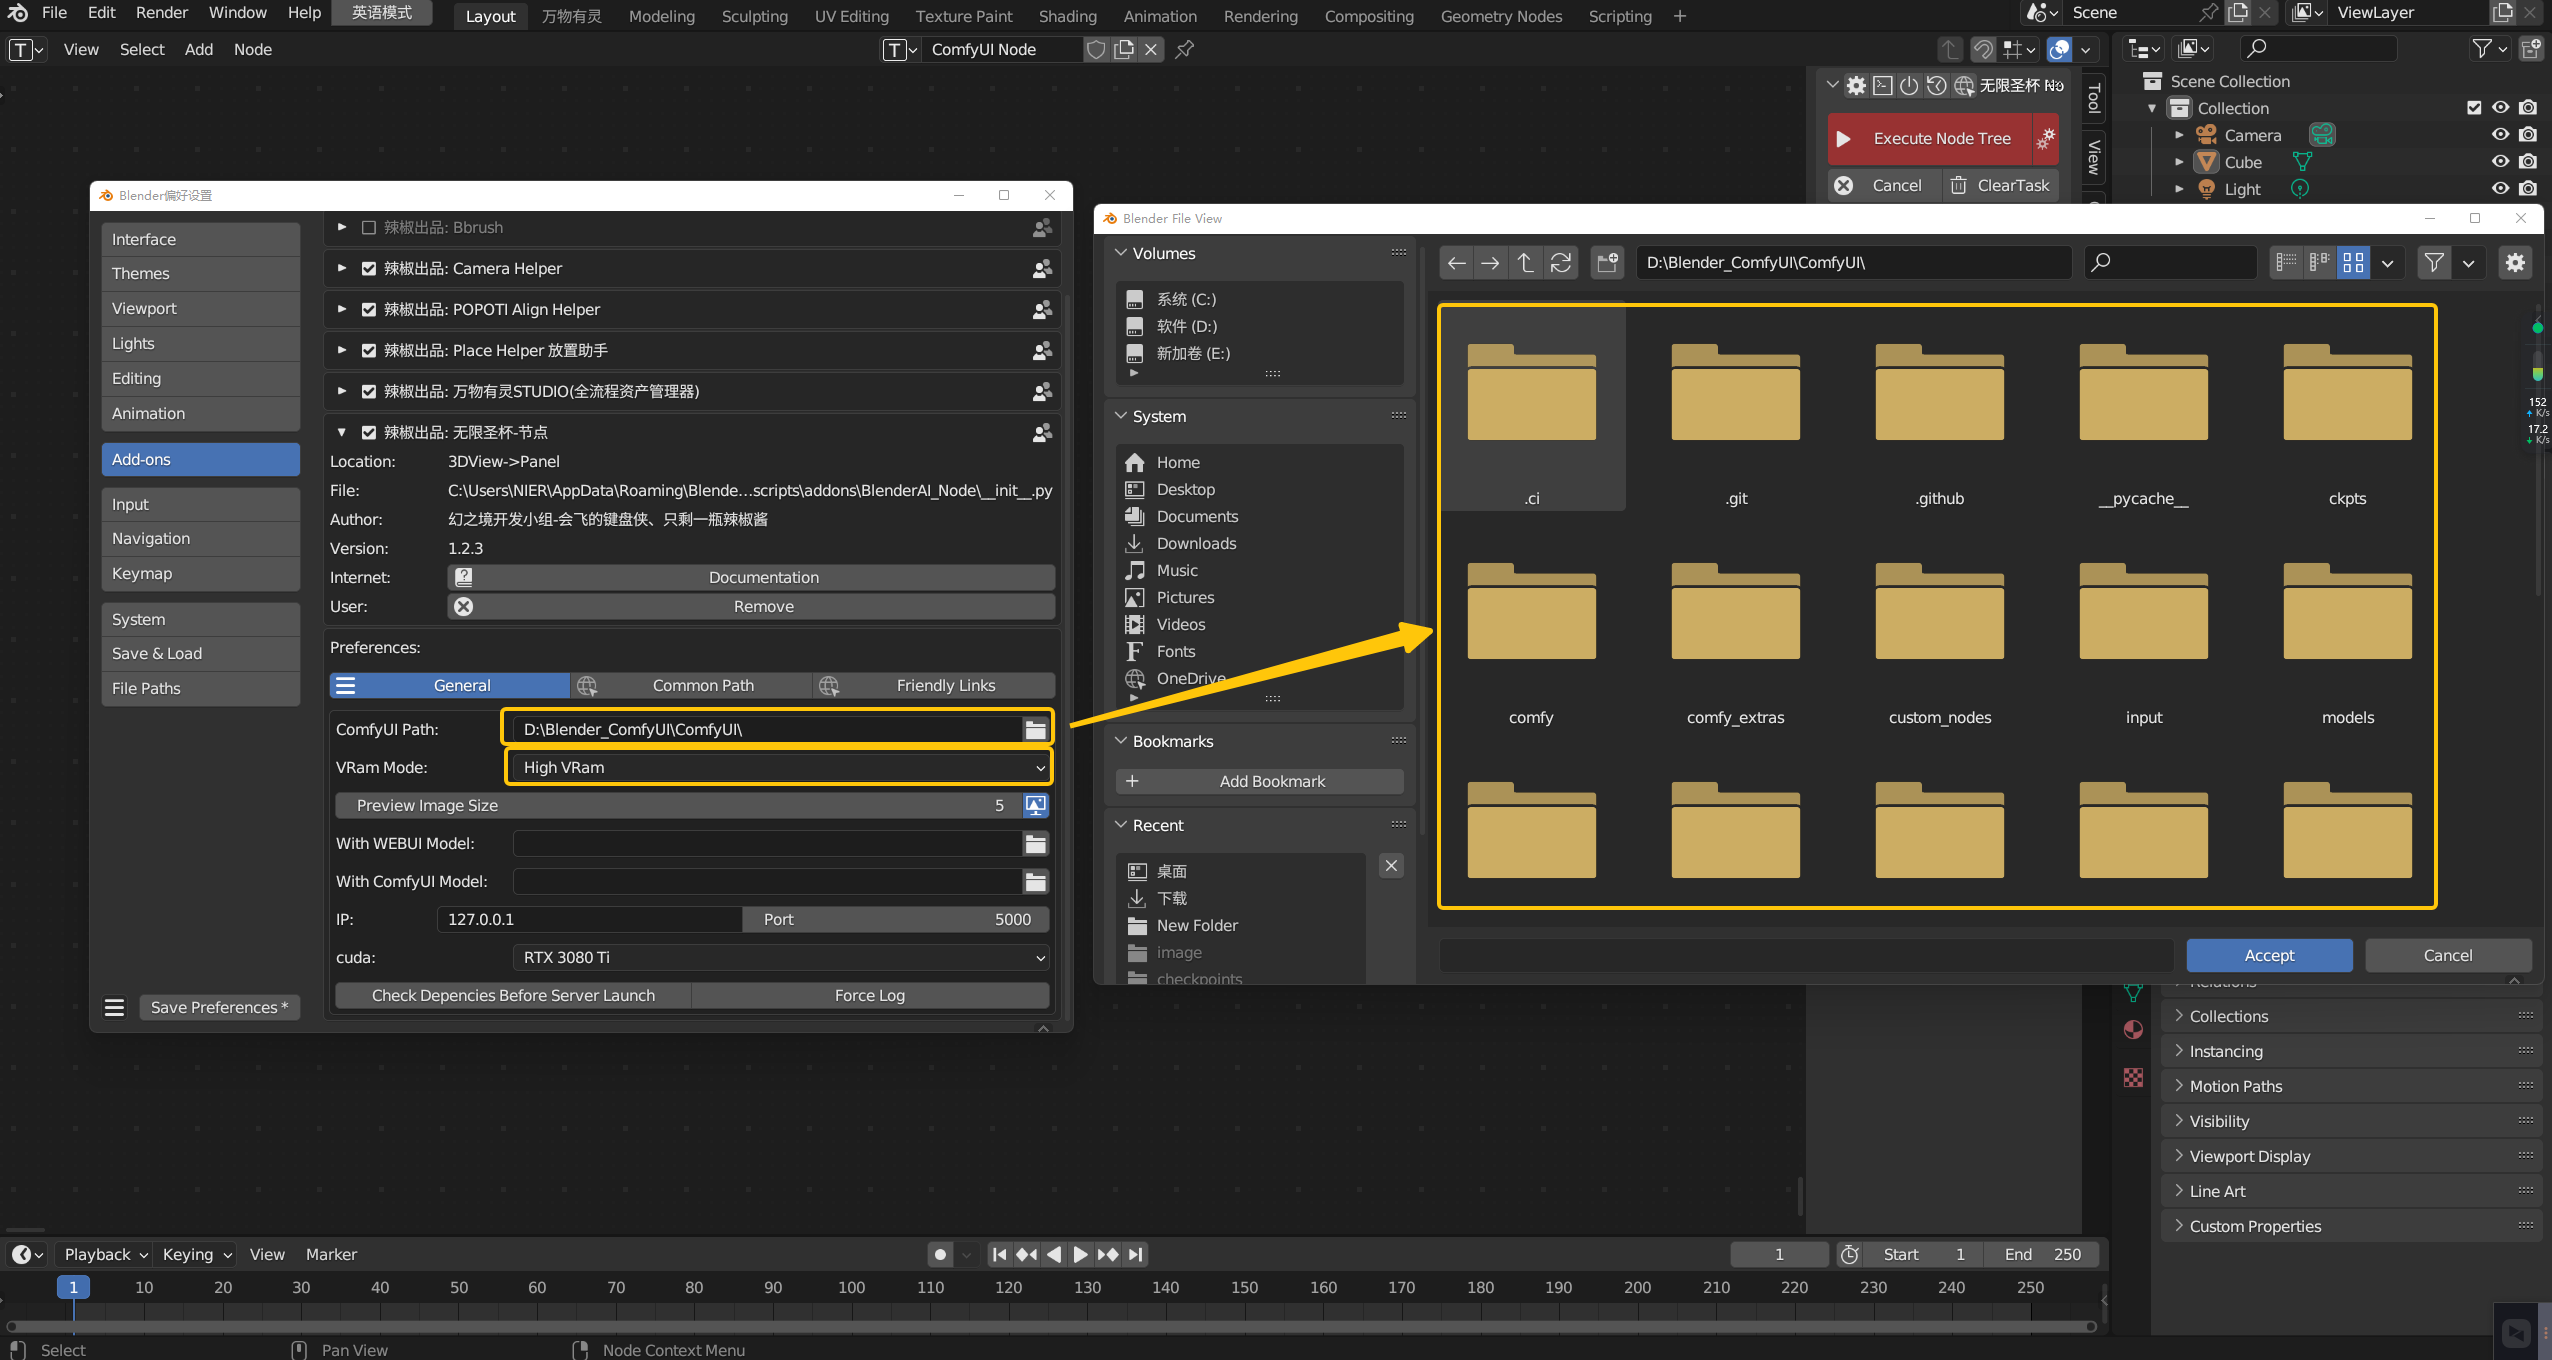
Task: Go to parent directory arrow icon
Action: (1525, 263)
